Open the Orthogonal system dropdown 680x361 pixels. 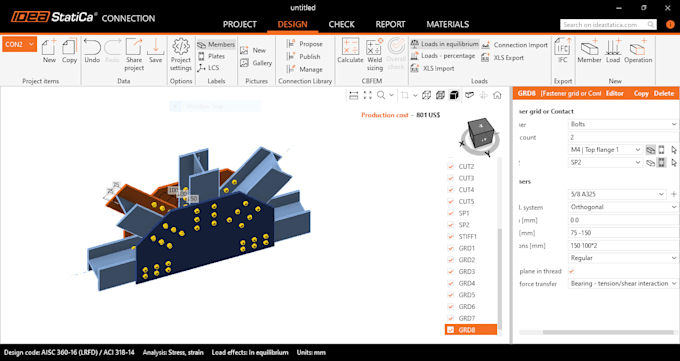[623, 207]
